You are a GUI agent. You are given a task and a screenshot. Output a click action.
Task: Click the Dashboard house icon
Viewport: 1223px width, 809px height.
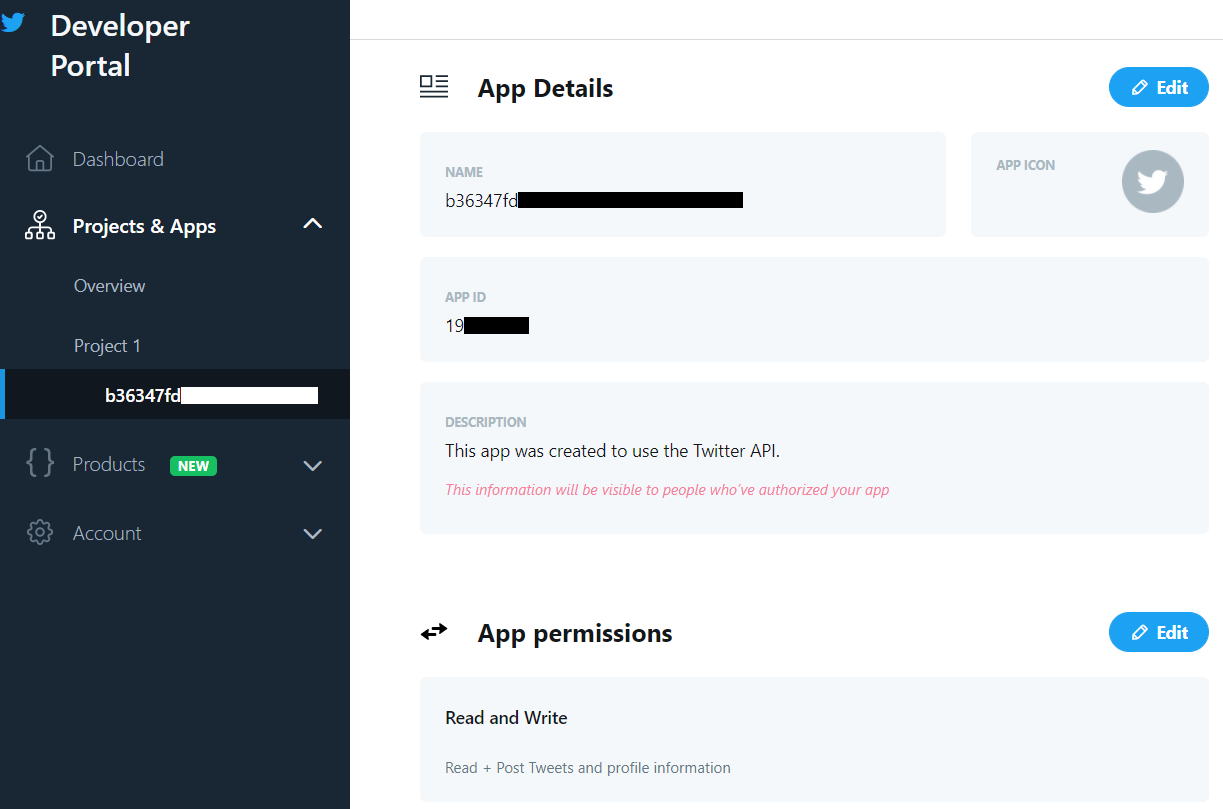pyautogui.click(x=40, y=159)
